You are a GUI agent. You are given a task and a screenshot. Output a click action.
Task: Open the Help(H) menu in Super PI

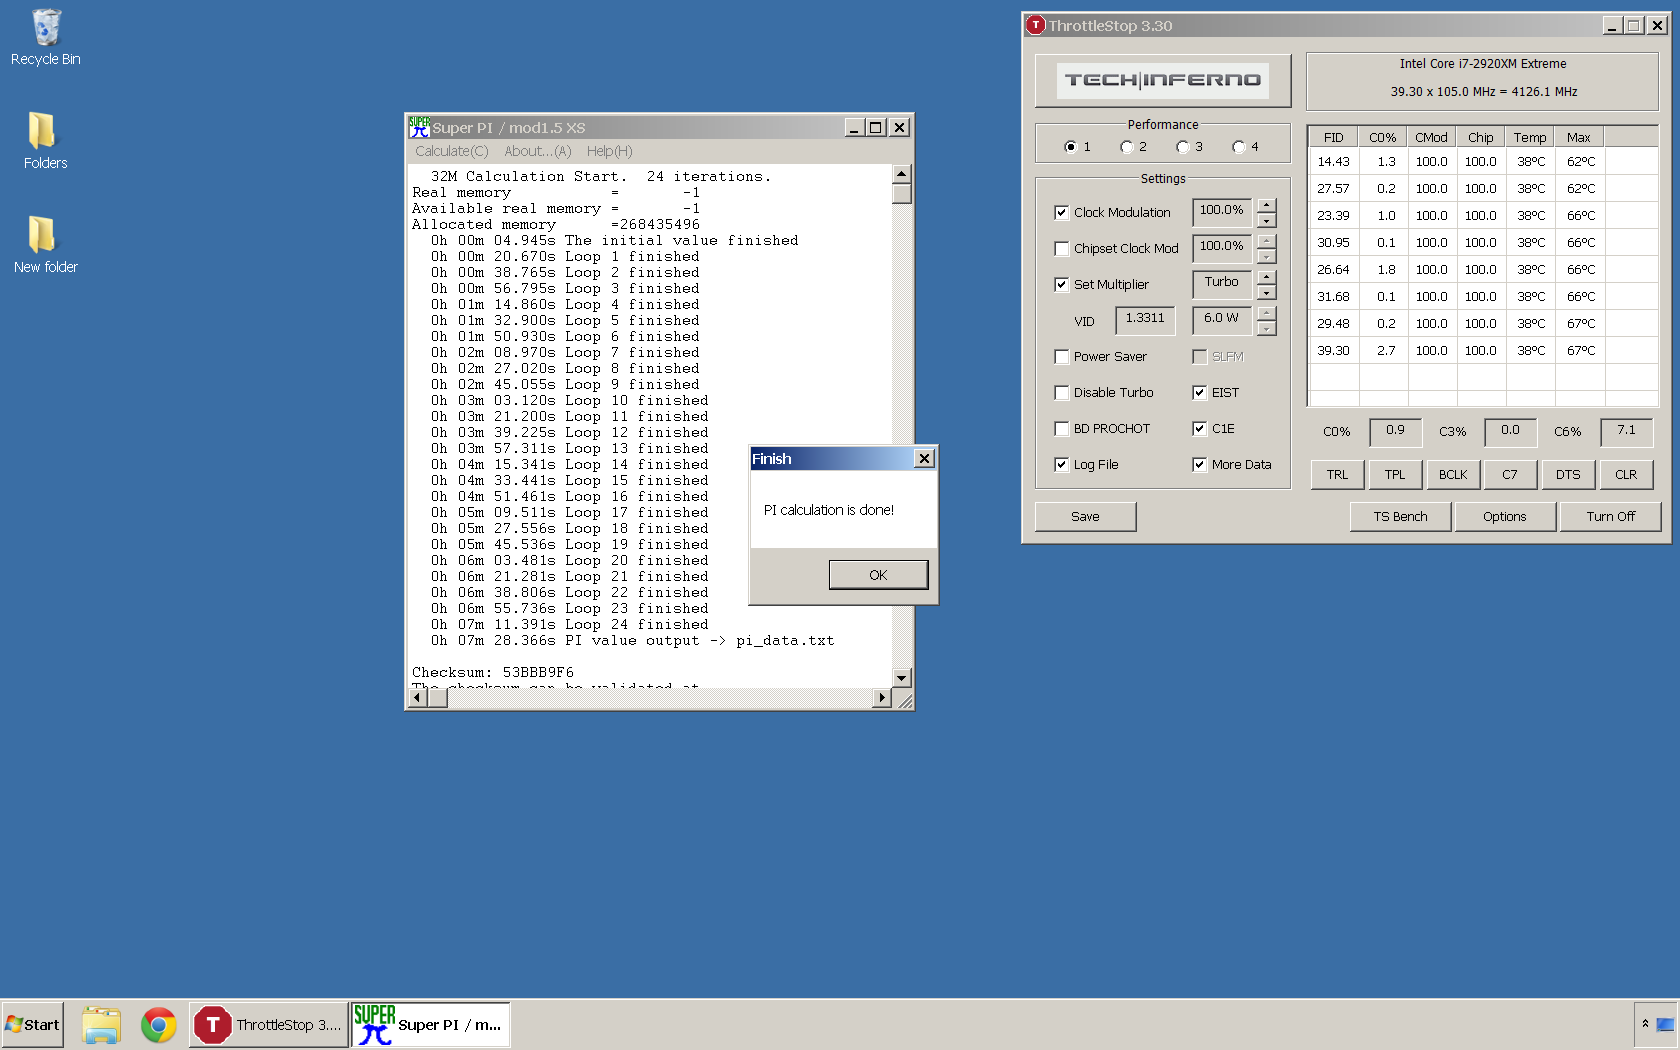(609, 151)
